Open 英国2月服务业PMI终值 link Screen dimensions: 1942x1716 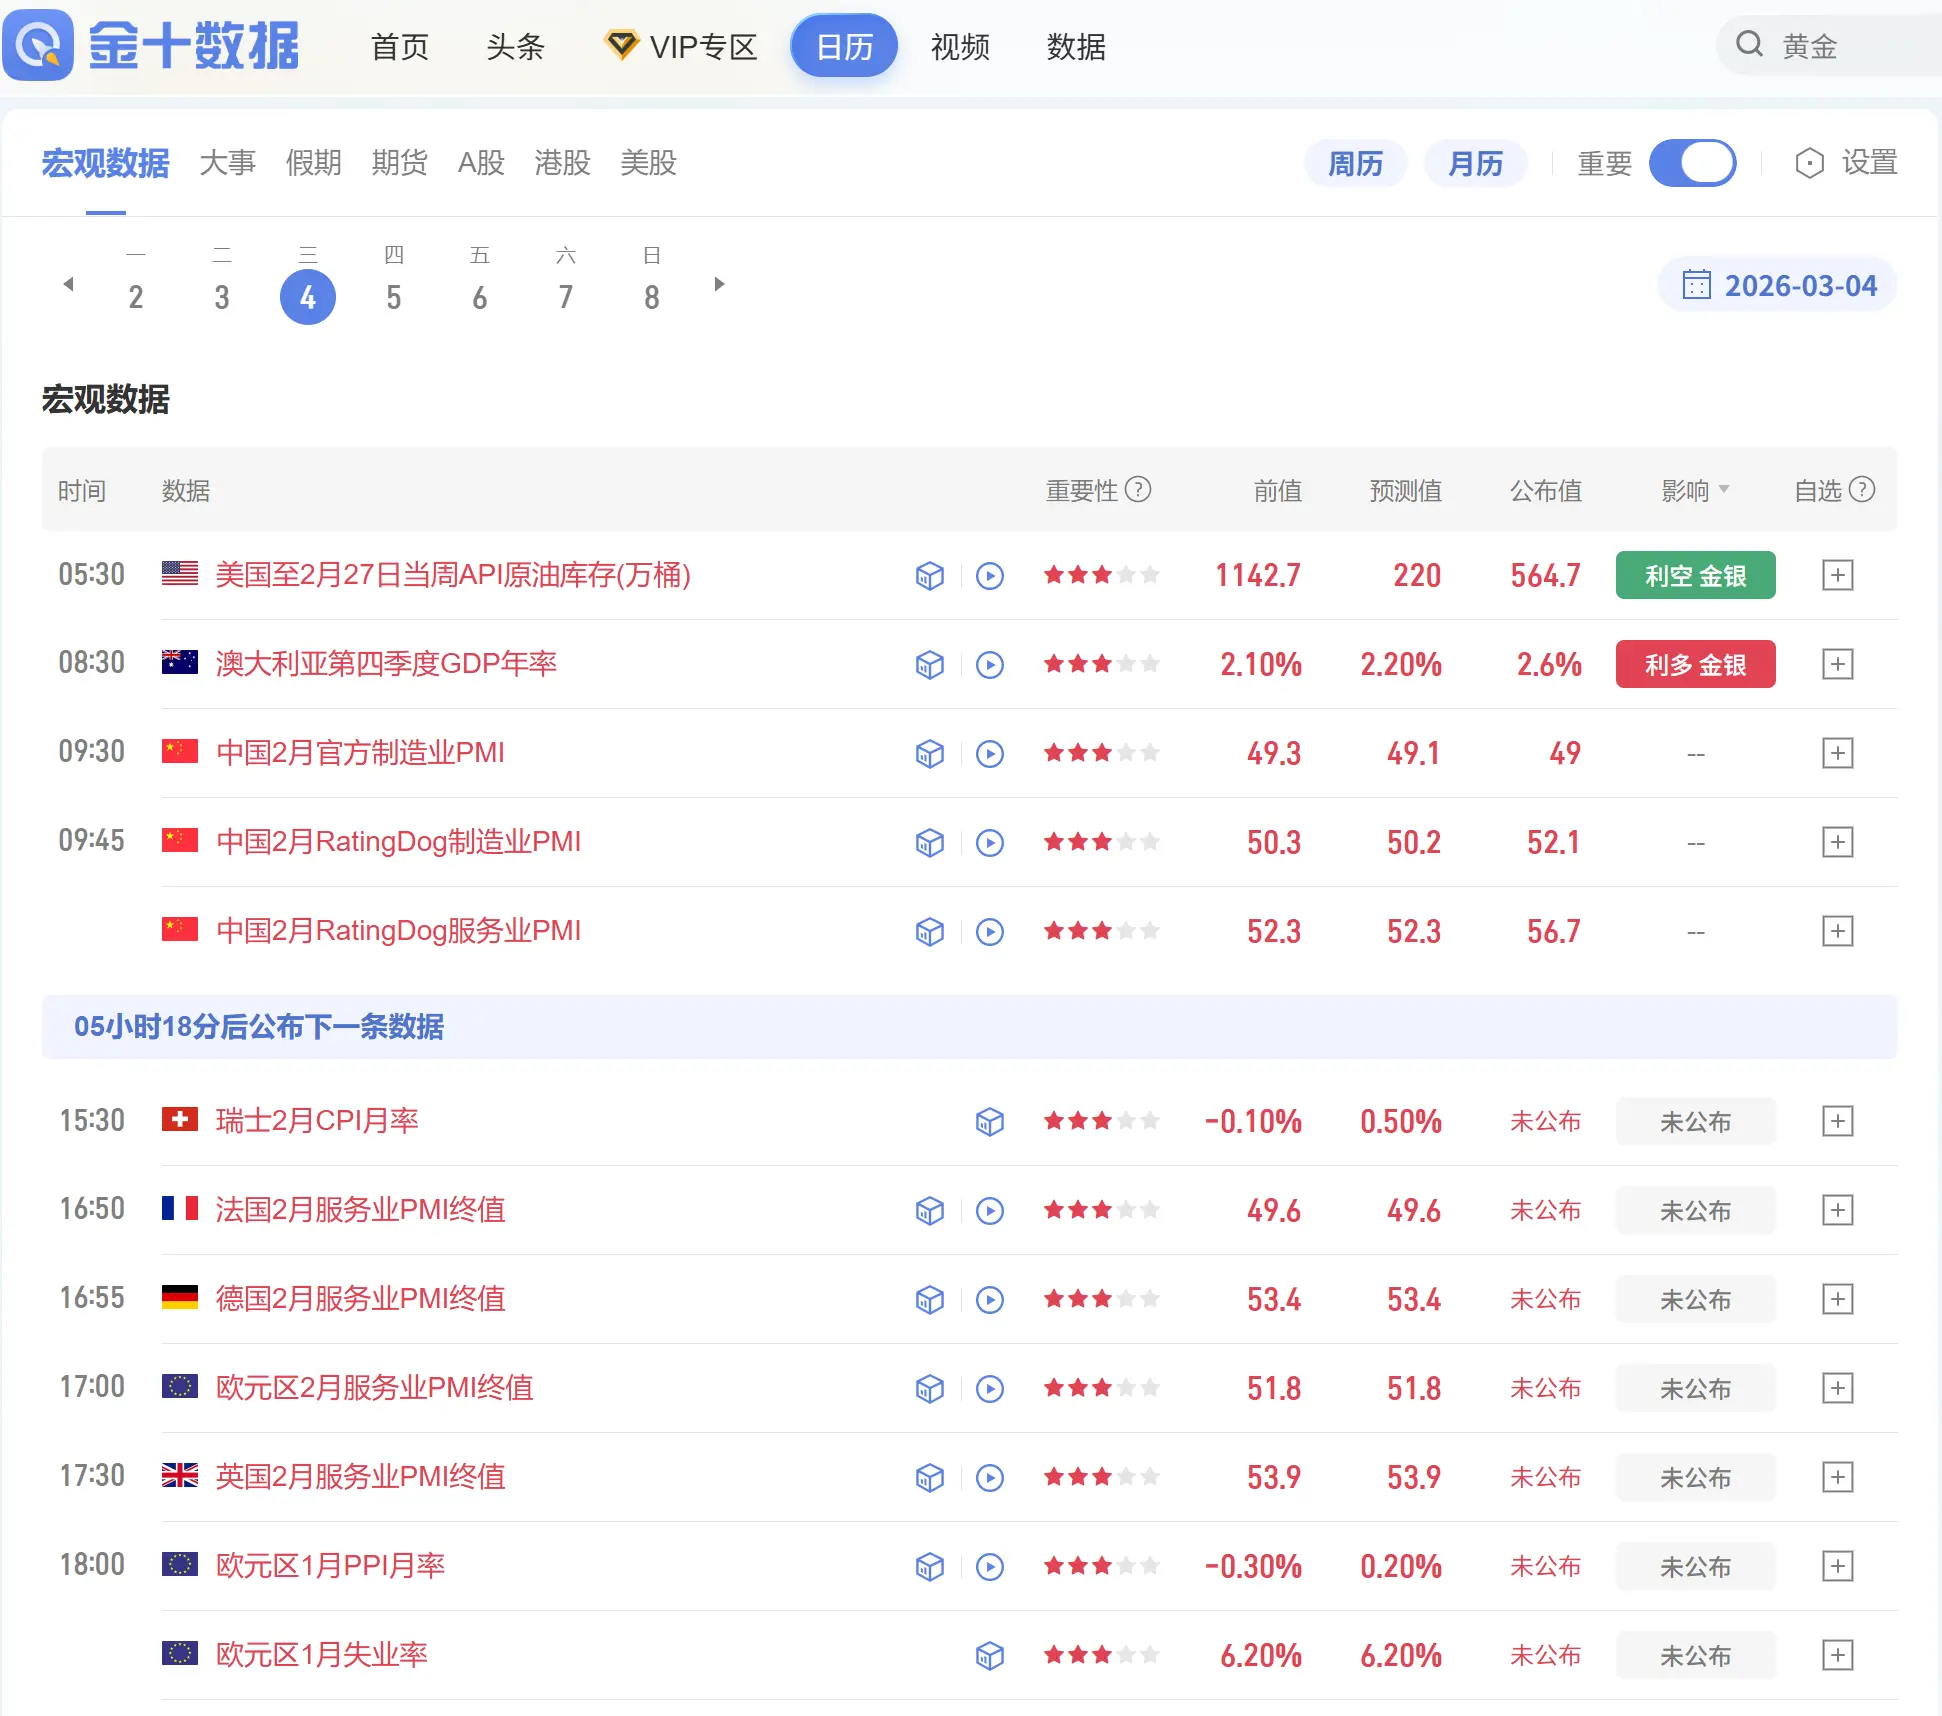pos(360,1477)
